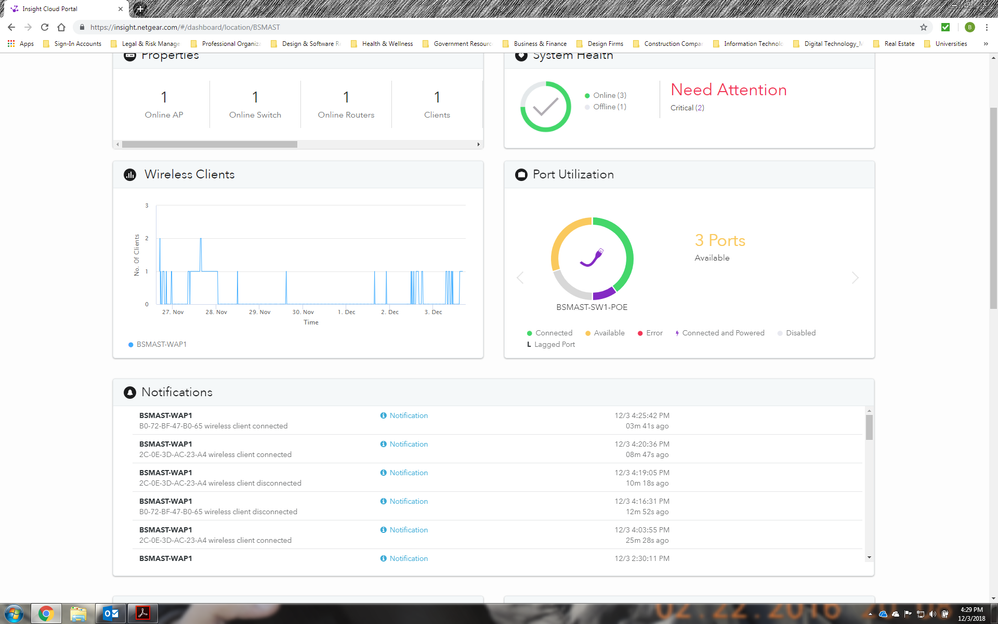Toggle the Disabled legend item
Image resolution: width=998 pixels, height=624 pixels.
[796, 333]
